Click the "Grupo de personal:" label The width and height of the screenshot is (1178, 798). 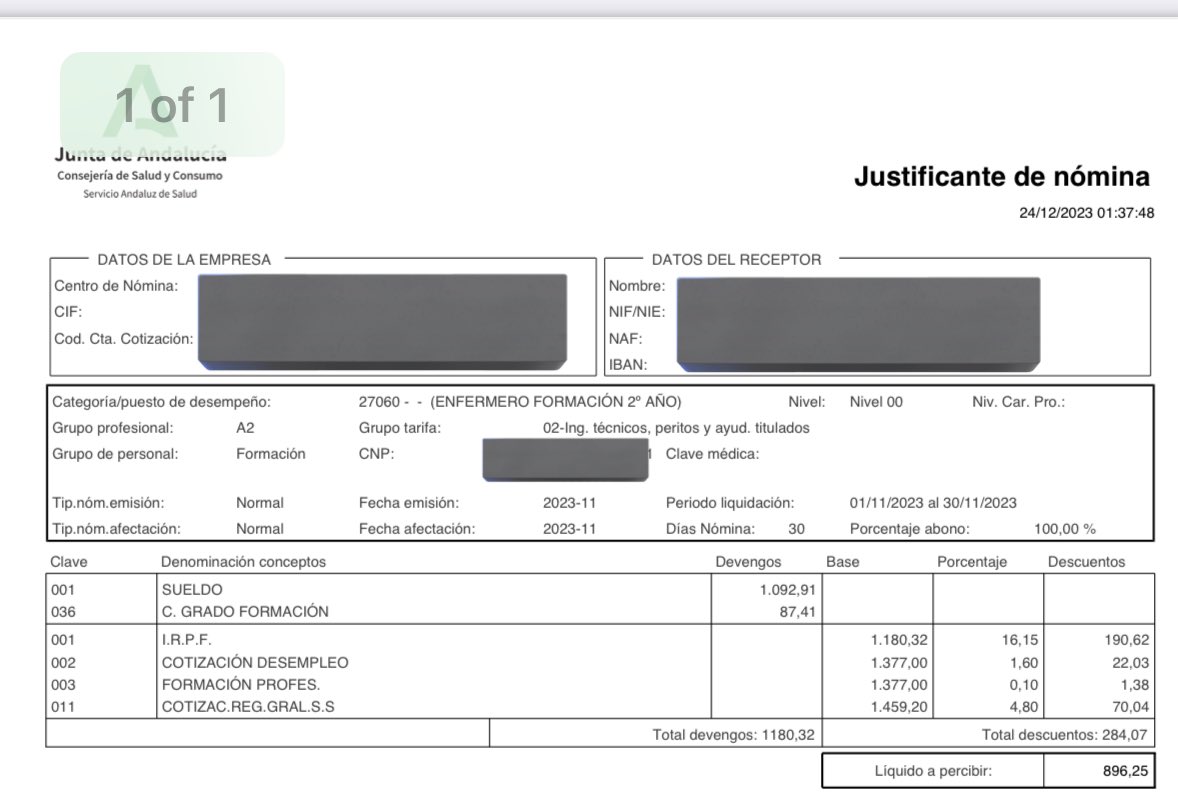coord(115,454)
